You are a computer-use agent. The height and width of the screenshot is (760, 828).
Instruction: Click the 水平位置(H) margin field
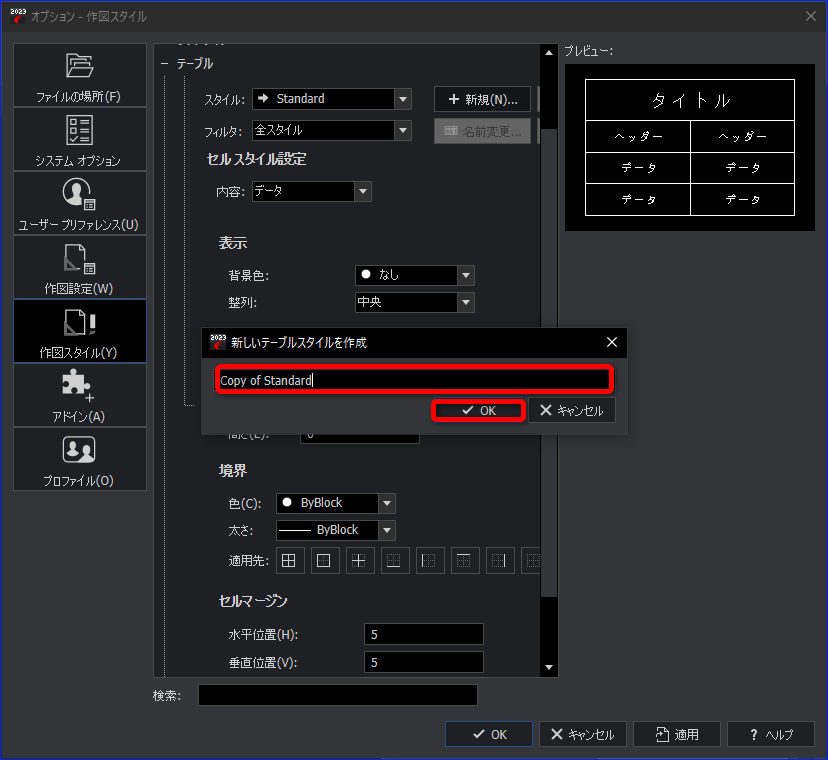tap(424, 634)
